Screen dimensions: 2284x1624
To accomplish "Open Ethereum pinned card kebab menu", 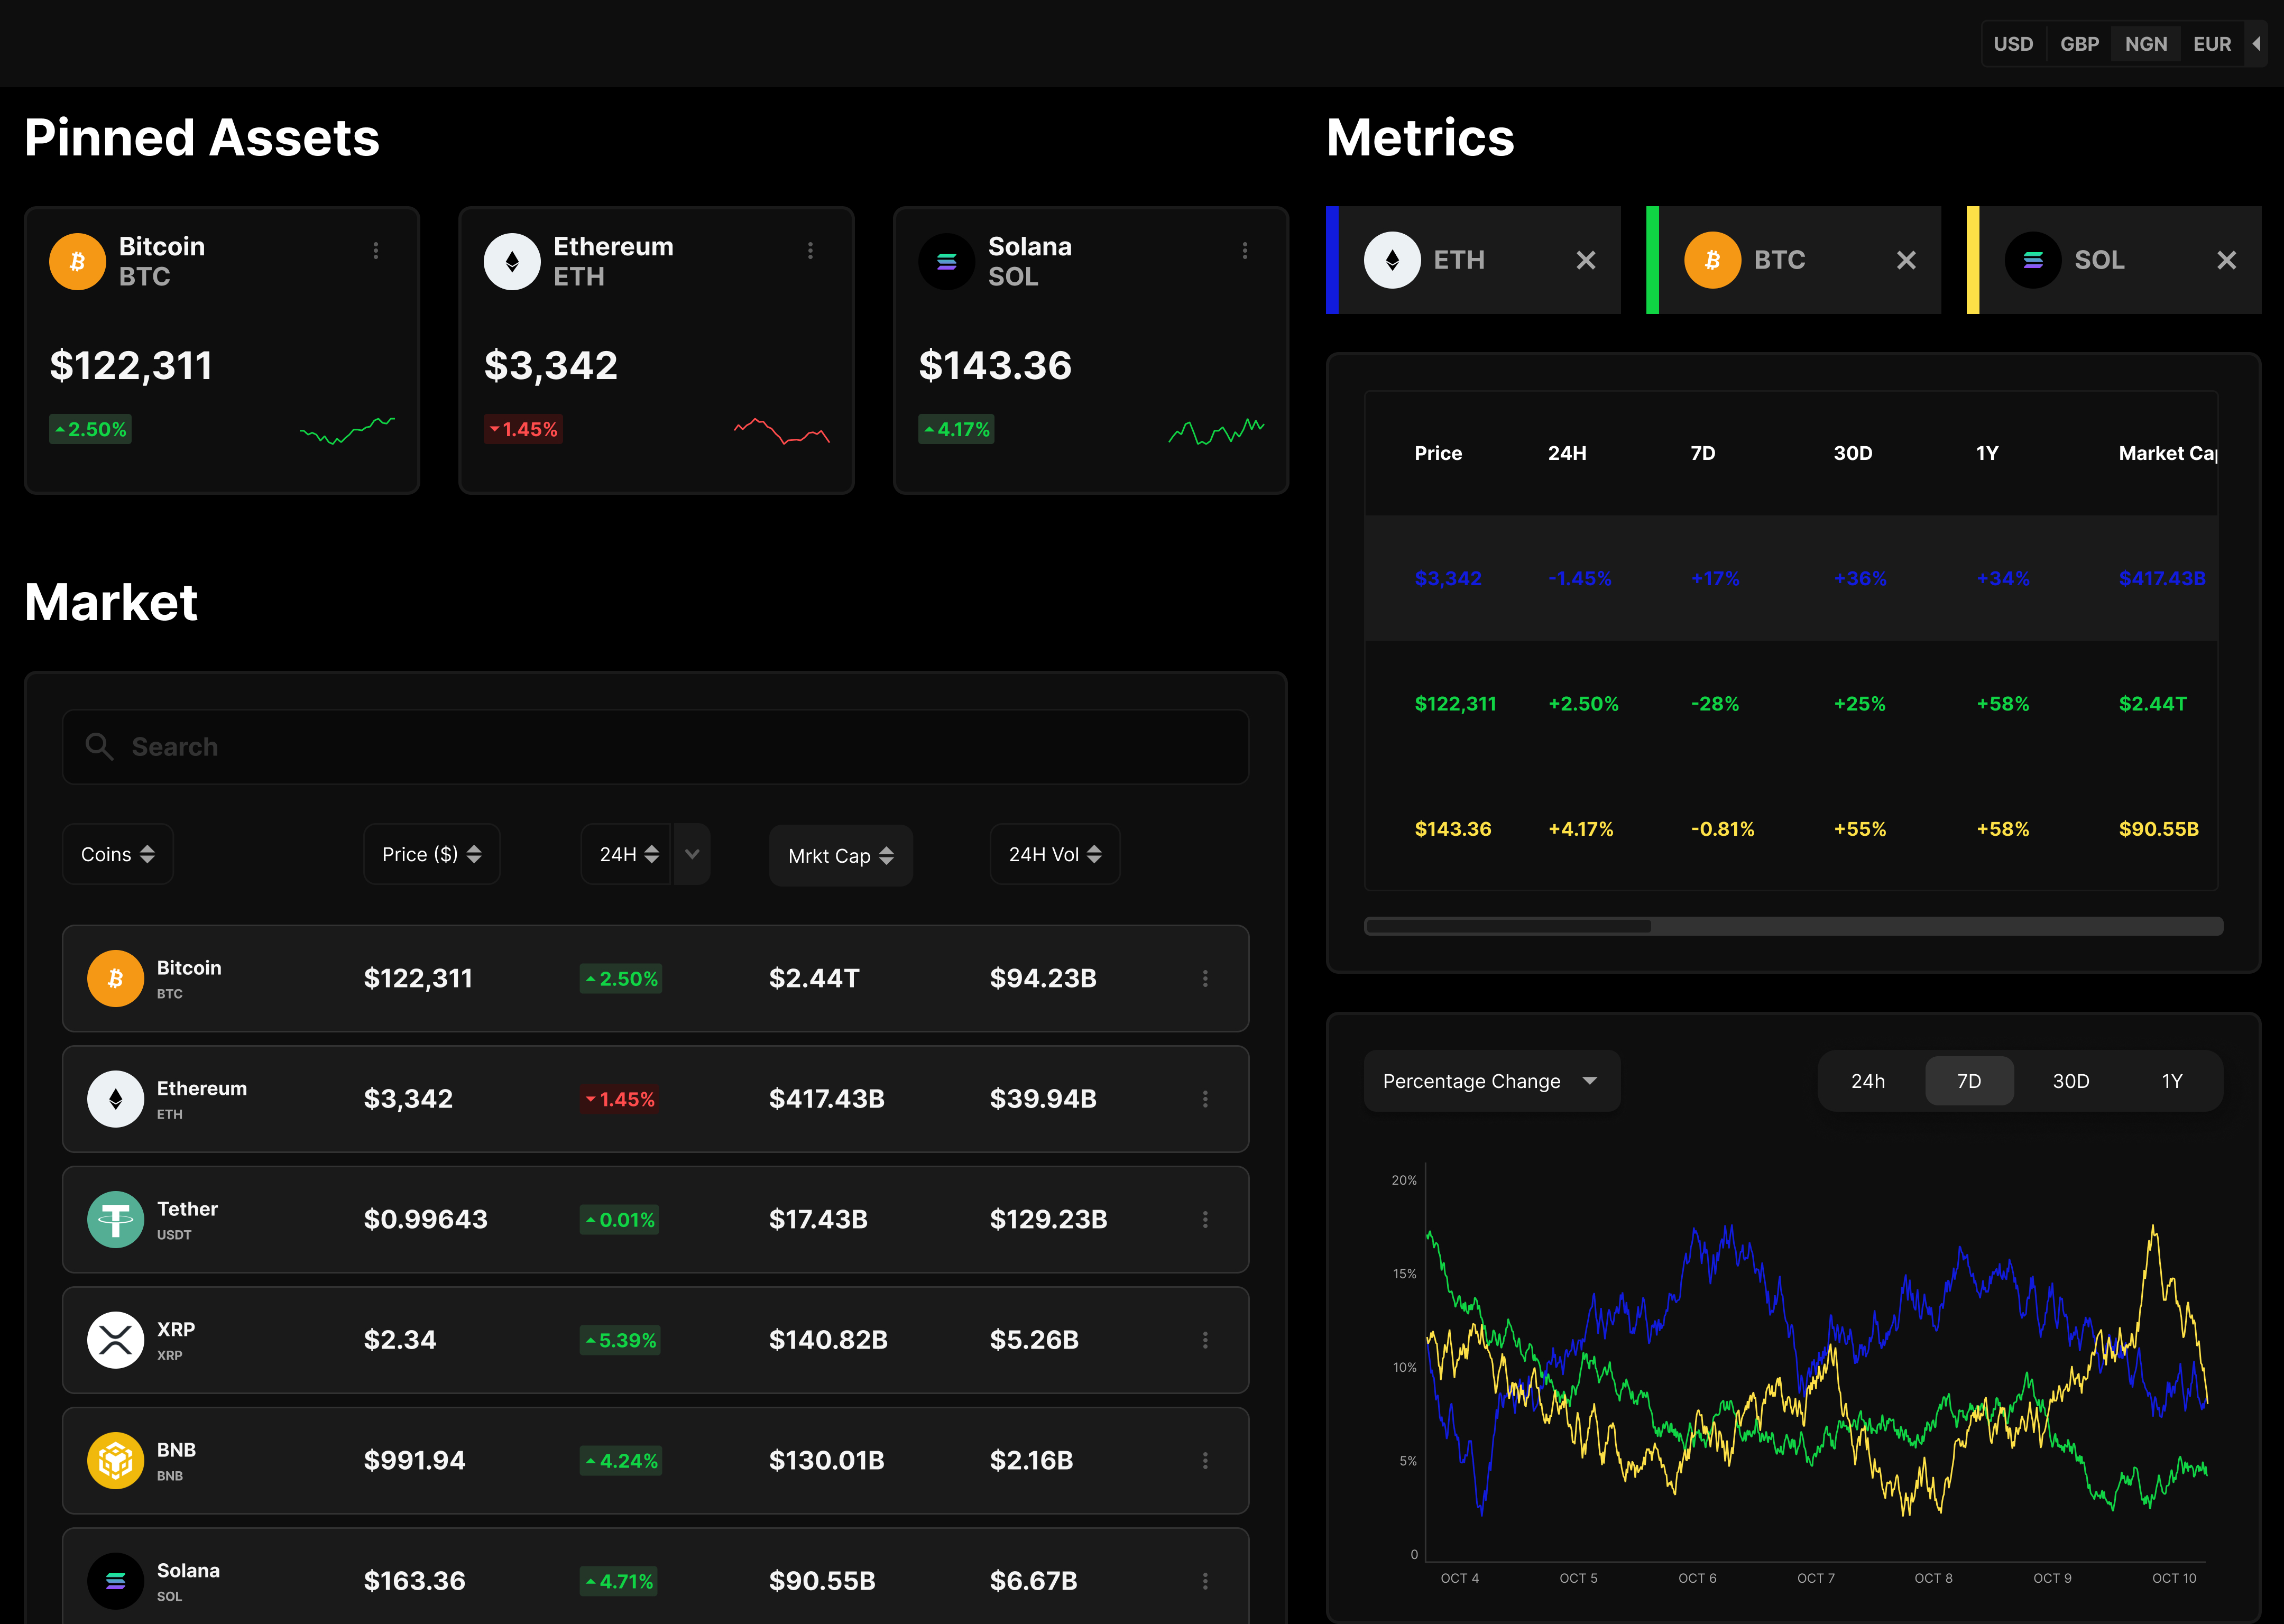I will point(810,250).
